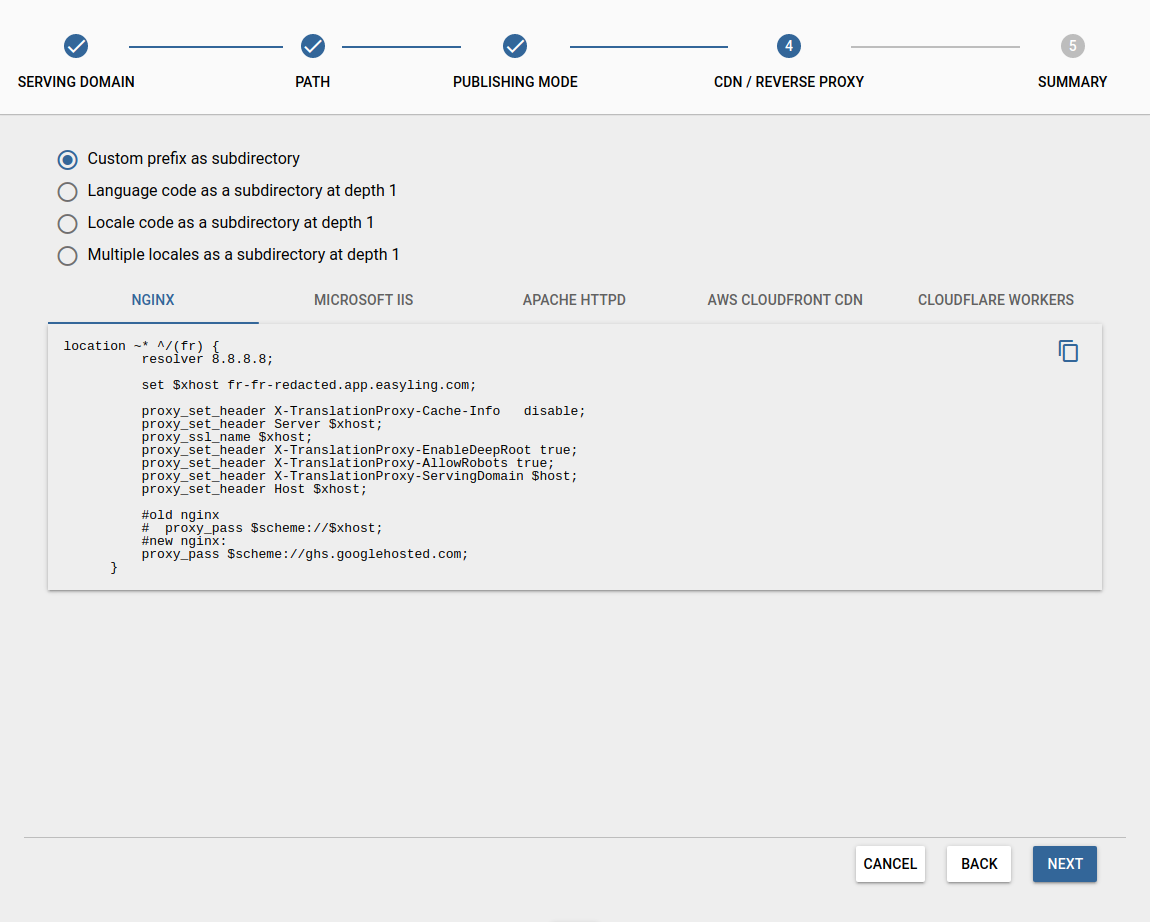
Task: Click the PUBLISHING MODE step label
Action: [515, 82]
